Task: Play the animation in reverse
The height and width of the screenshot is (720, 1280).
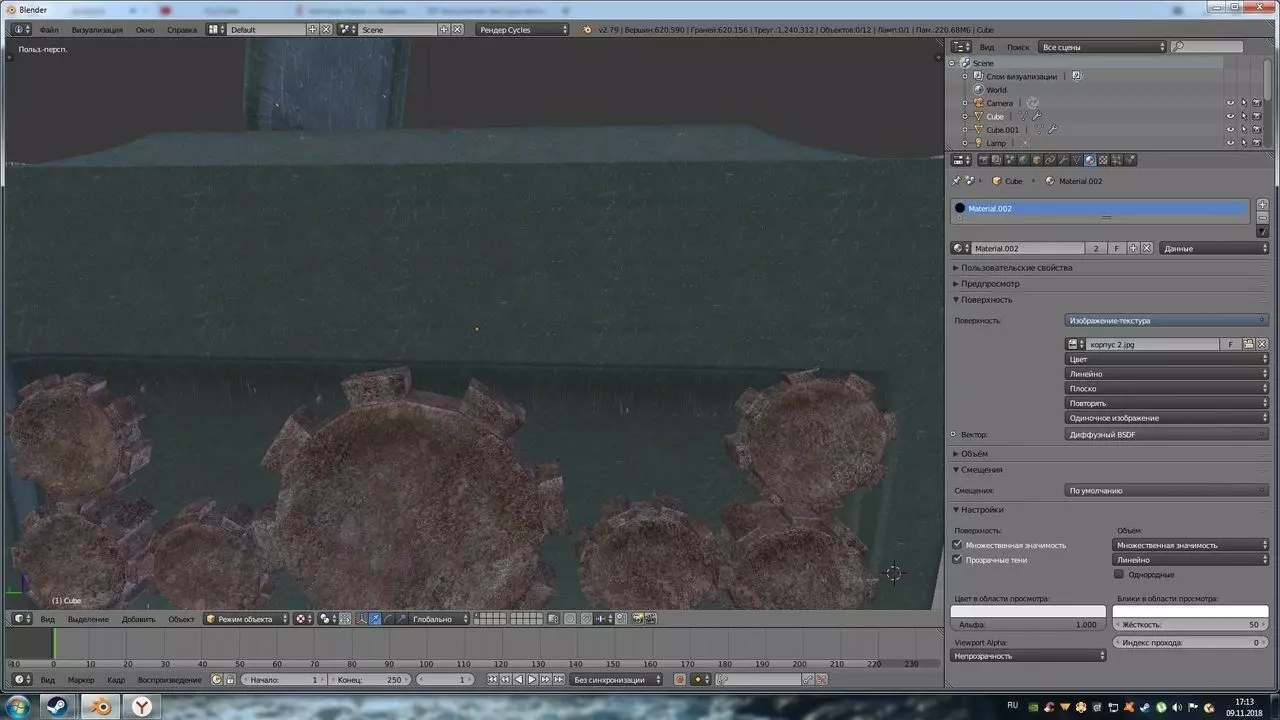Action: (518, 680)
